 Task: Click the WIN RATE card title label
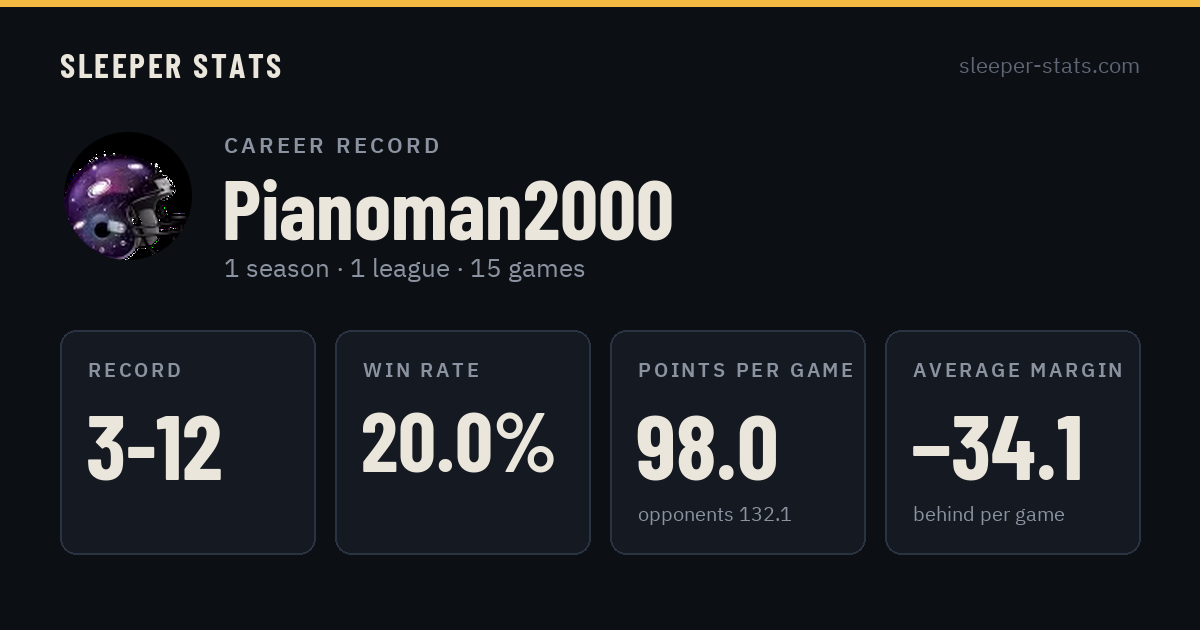point(422,371)
